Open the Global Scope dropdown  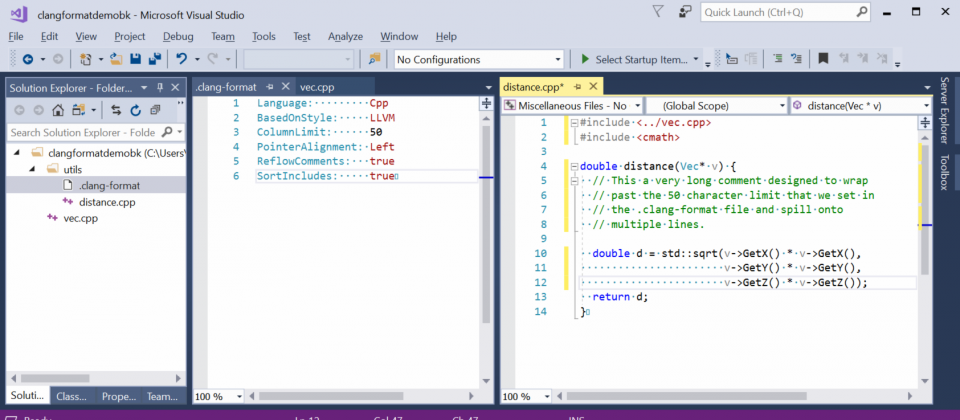click(716, 105)
